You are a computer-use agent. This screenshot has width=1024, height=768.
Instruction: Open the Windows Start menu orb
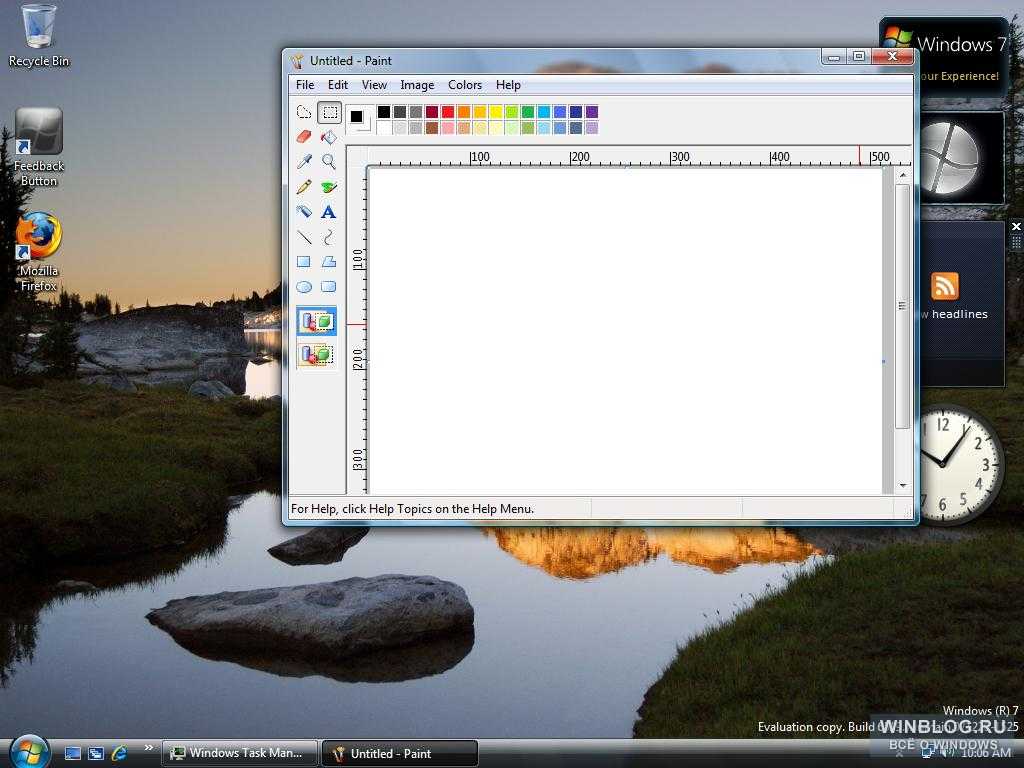click(29, 752)
